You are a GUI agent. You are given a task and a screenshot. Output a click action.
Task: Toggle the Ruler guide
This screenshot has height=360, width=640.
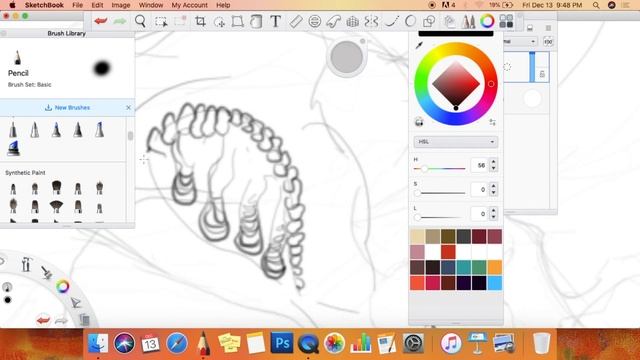(x=296, y=21)
